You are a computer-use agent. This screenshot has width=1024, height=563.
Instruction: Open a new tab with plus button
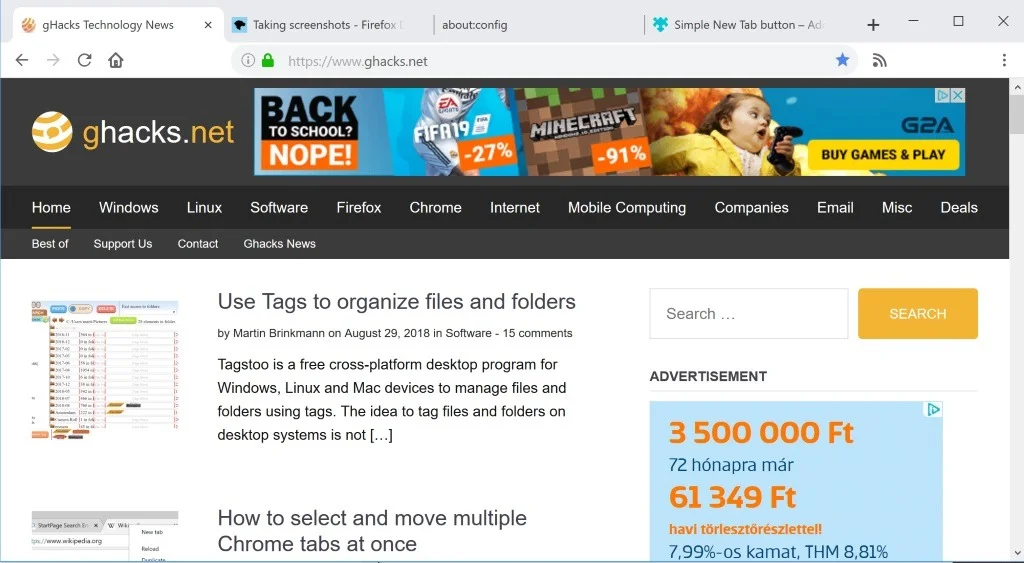[x=873, y=25]
